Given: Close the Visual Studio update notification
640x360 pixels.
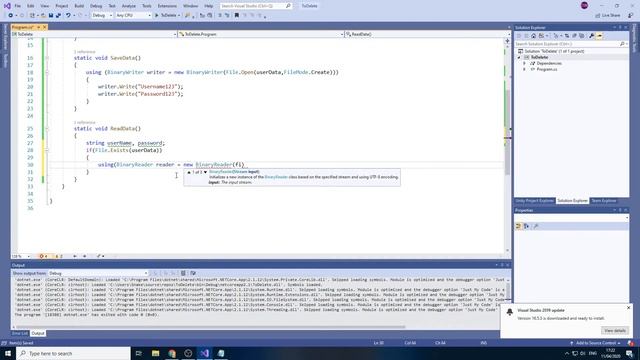Looking at the screenshot, I should (629, 308).
